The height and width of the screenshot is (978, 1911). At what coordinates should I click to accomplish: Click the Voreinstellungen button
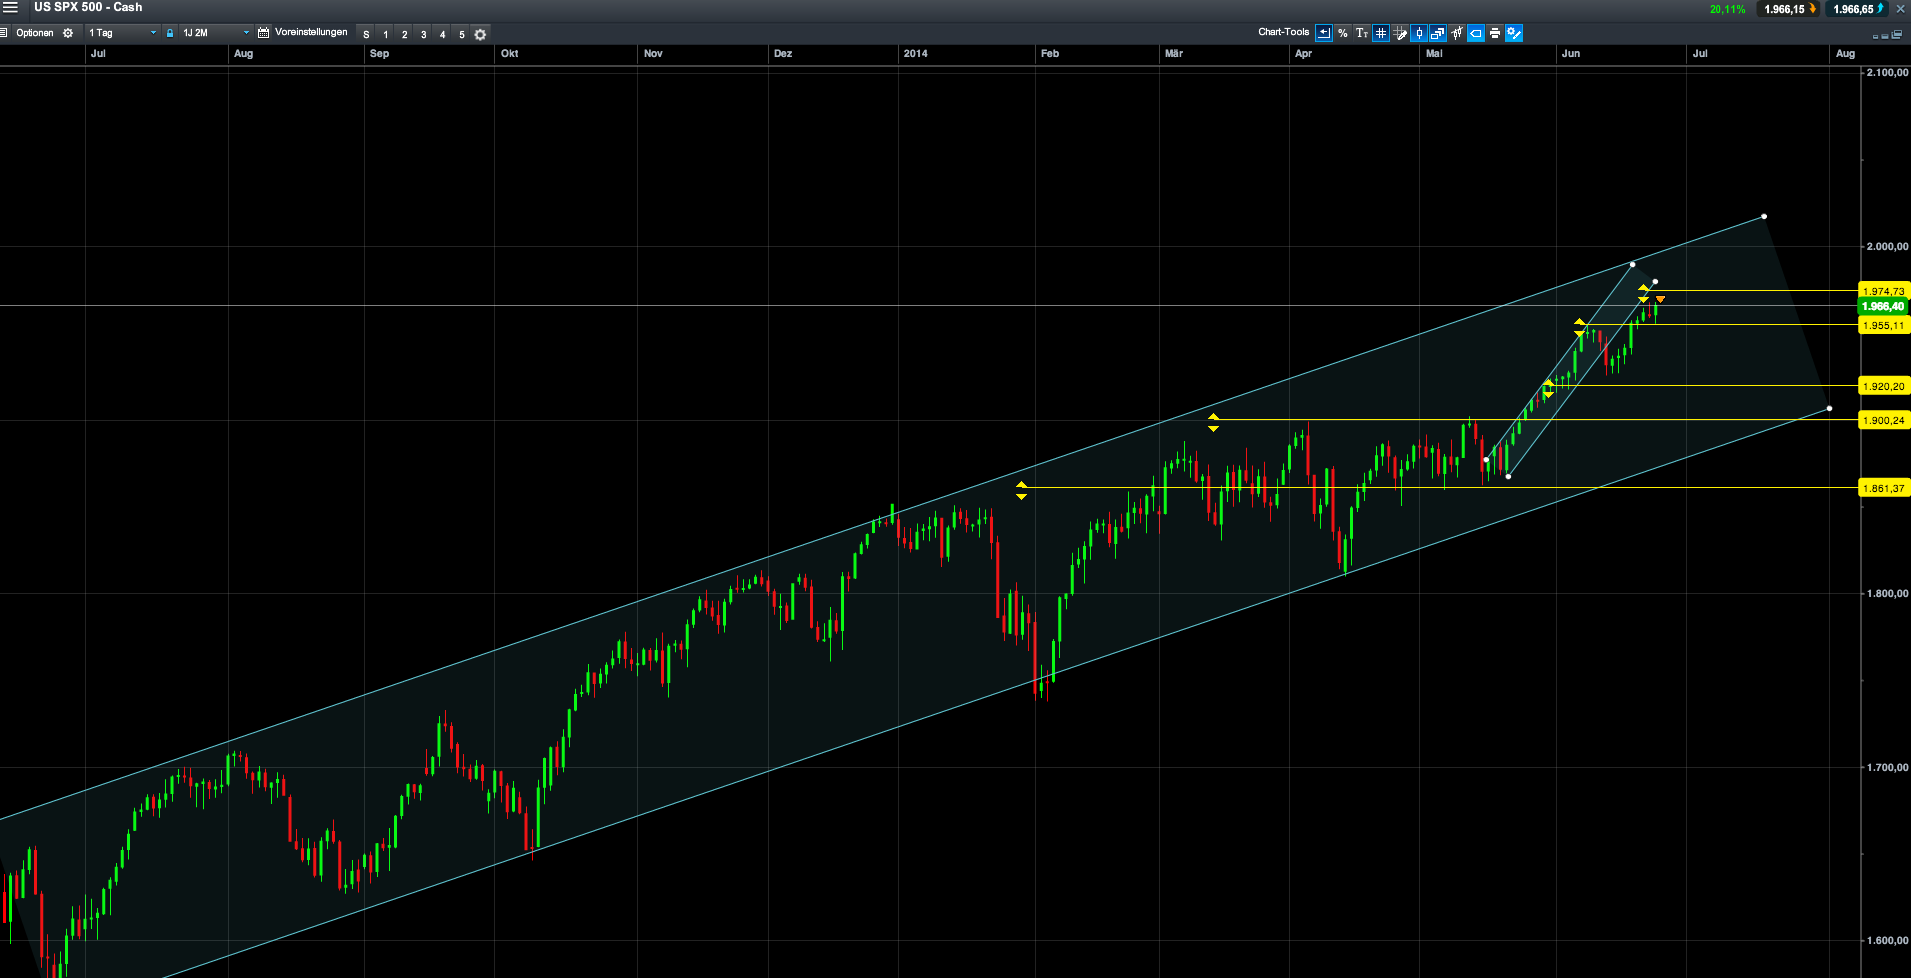click(x=311, y=32)
